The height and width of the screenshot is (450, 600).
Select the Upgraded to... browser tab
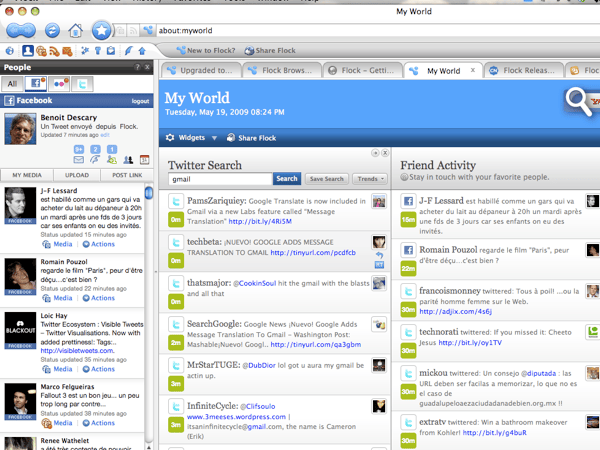coord(203,71)
